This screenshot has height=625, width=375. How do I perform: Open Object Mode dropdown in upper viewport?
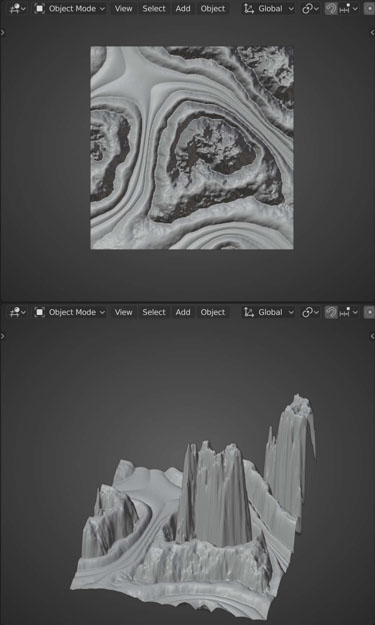click(70, 8)
